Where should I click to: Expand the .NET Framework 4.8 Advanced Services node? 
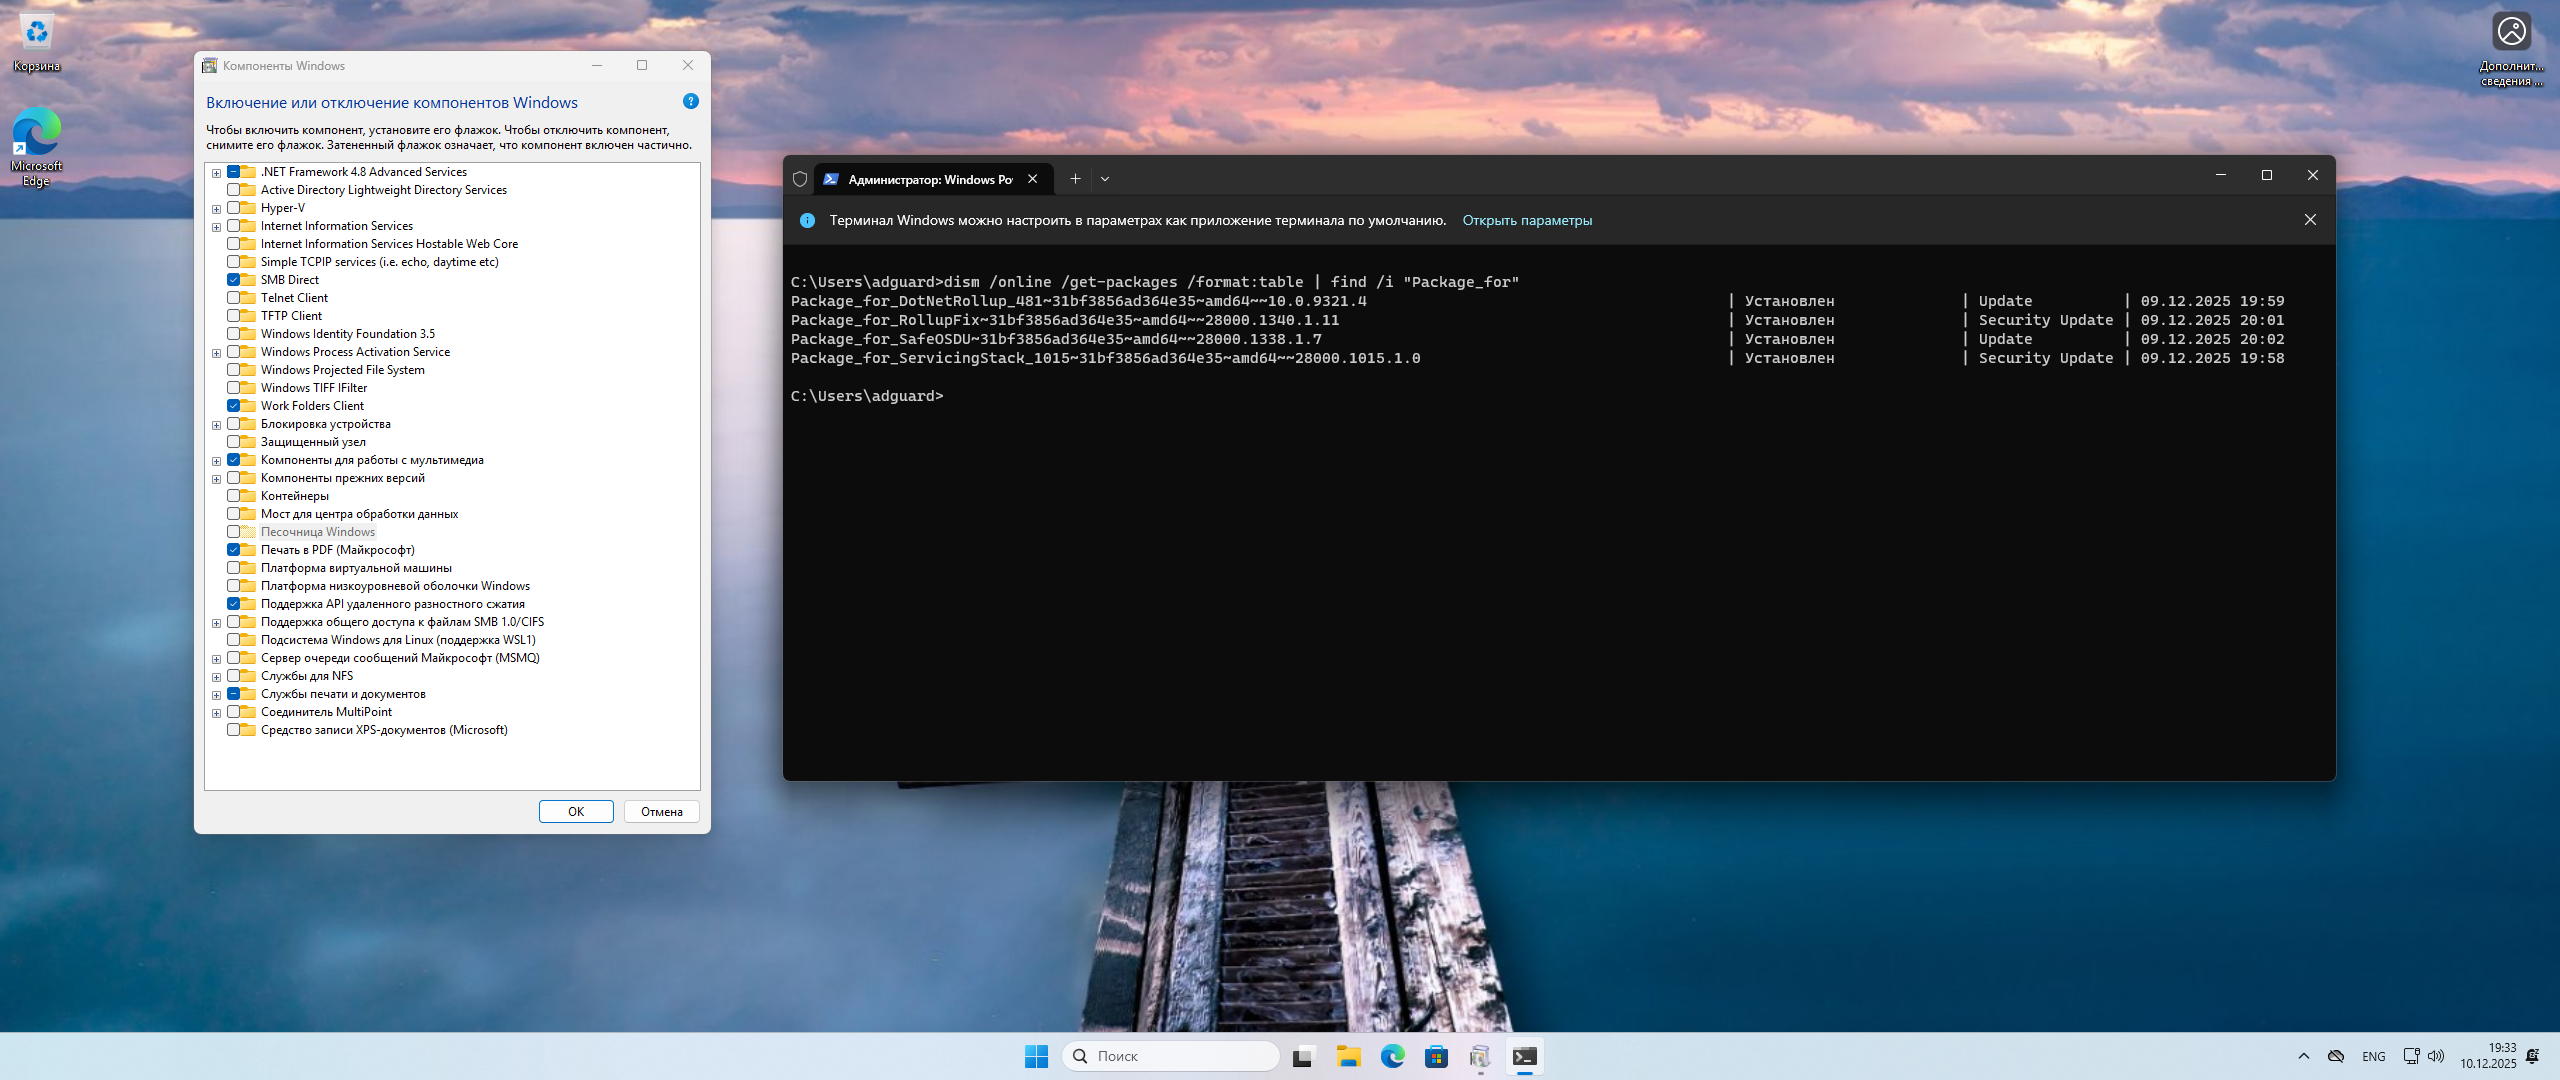pyautogui.click(x=216, y=173)
